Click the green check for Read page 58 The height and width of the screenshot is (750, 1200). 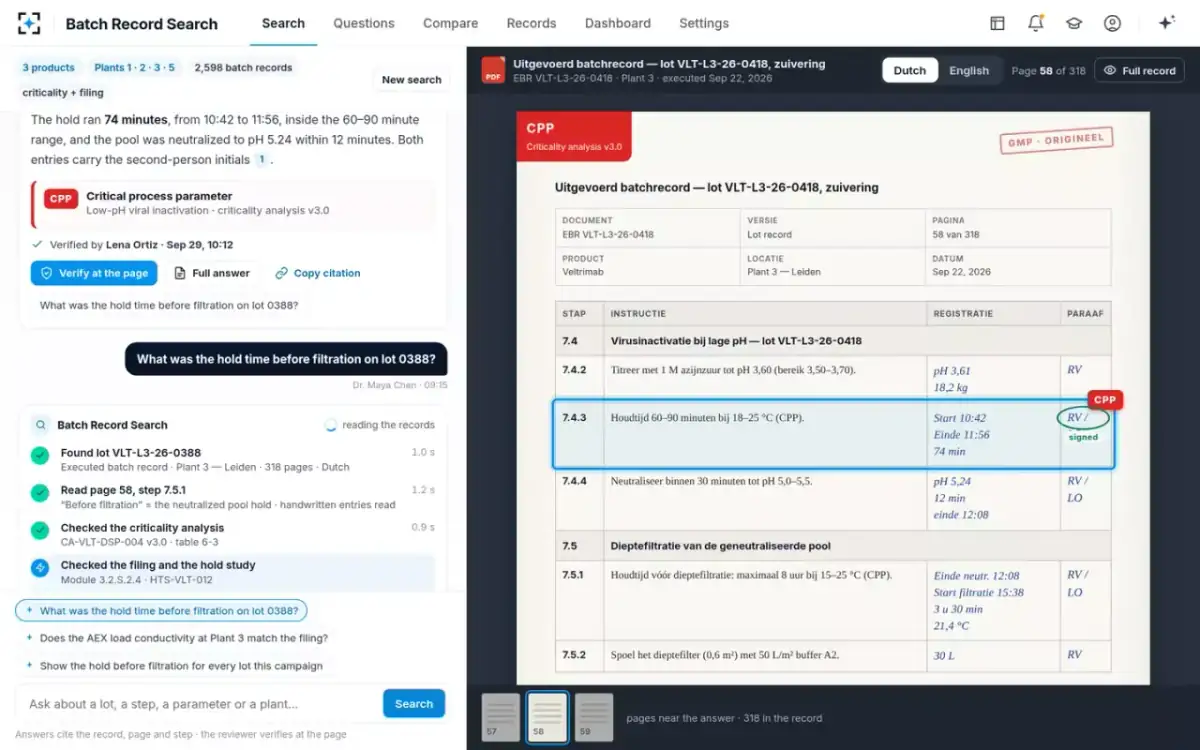pyautogui.click(x=40, y=493)
